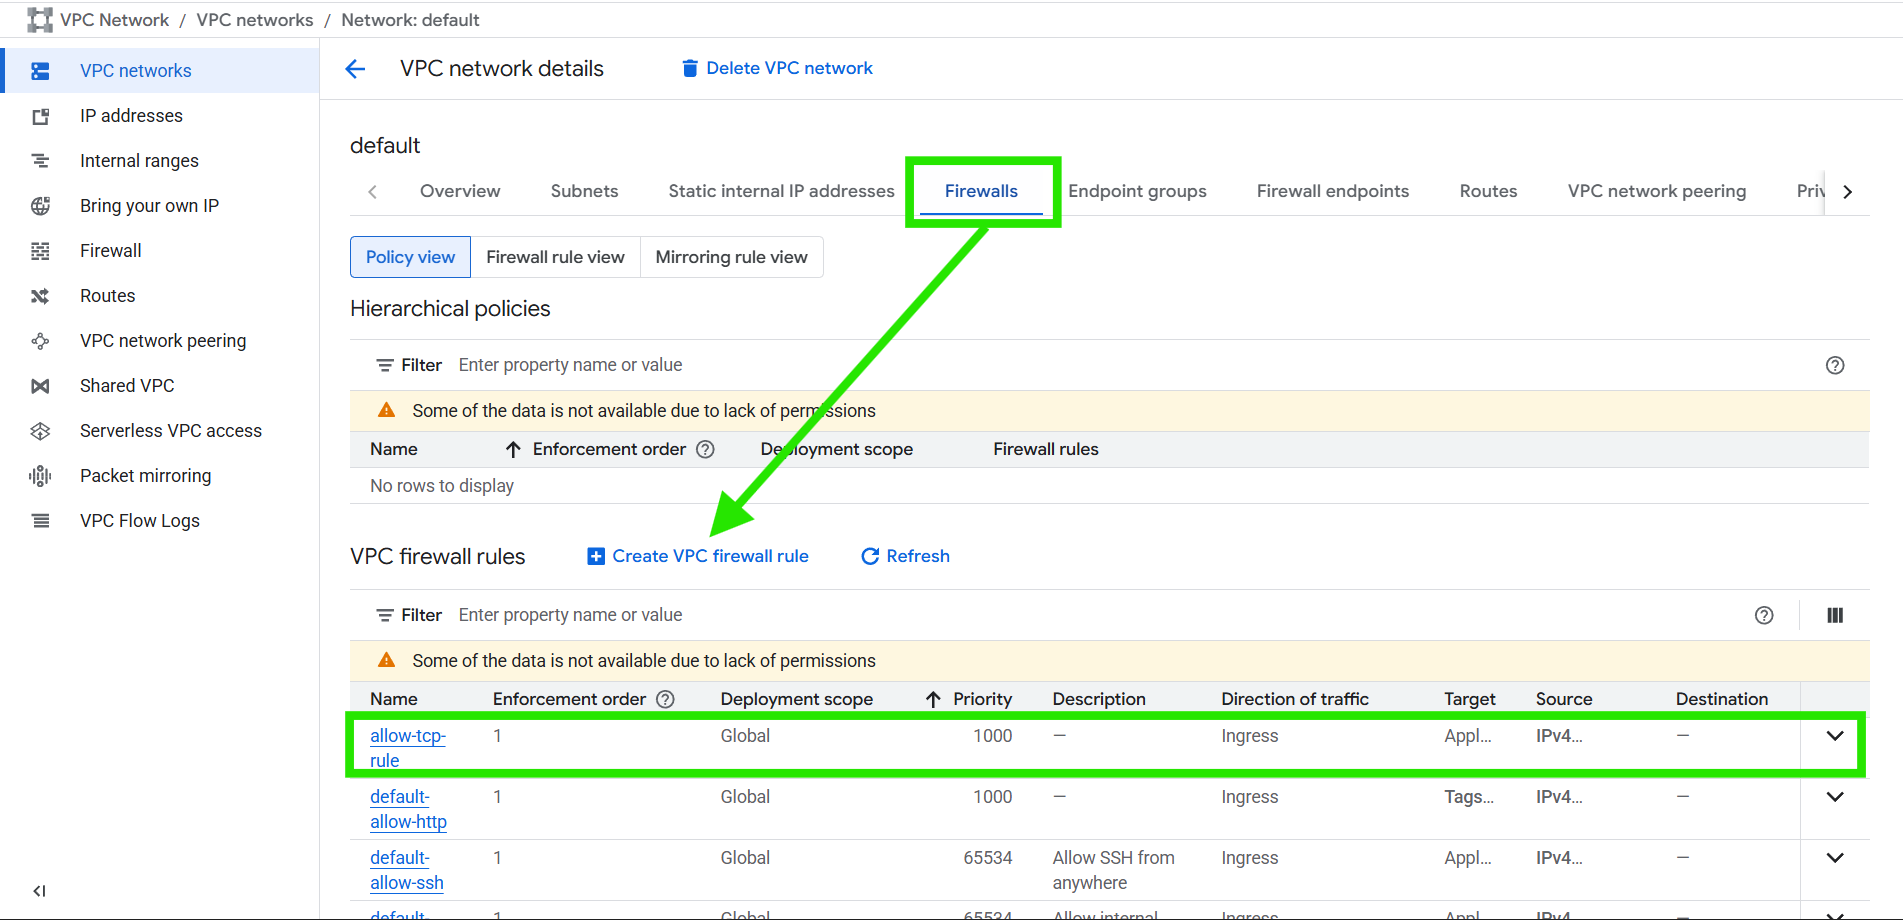Open the Firewall endpoints tab

[1332, 191]
